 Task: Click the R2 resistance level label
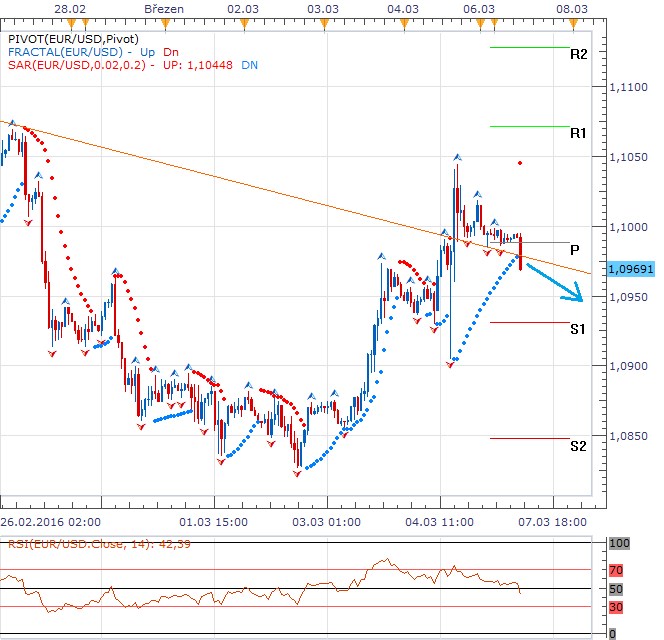(578, 54)
